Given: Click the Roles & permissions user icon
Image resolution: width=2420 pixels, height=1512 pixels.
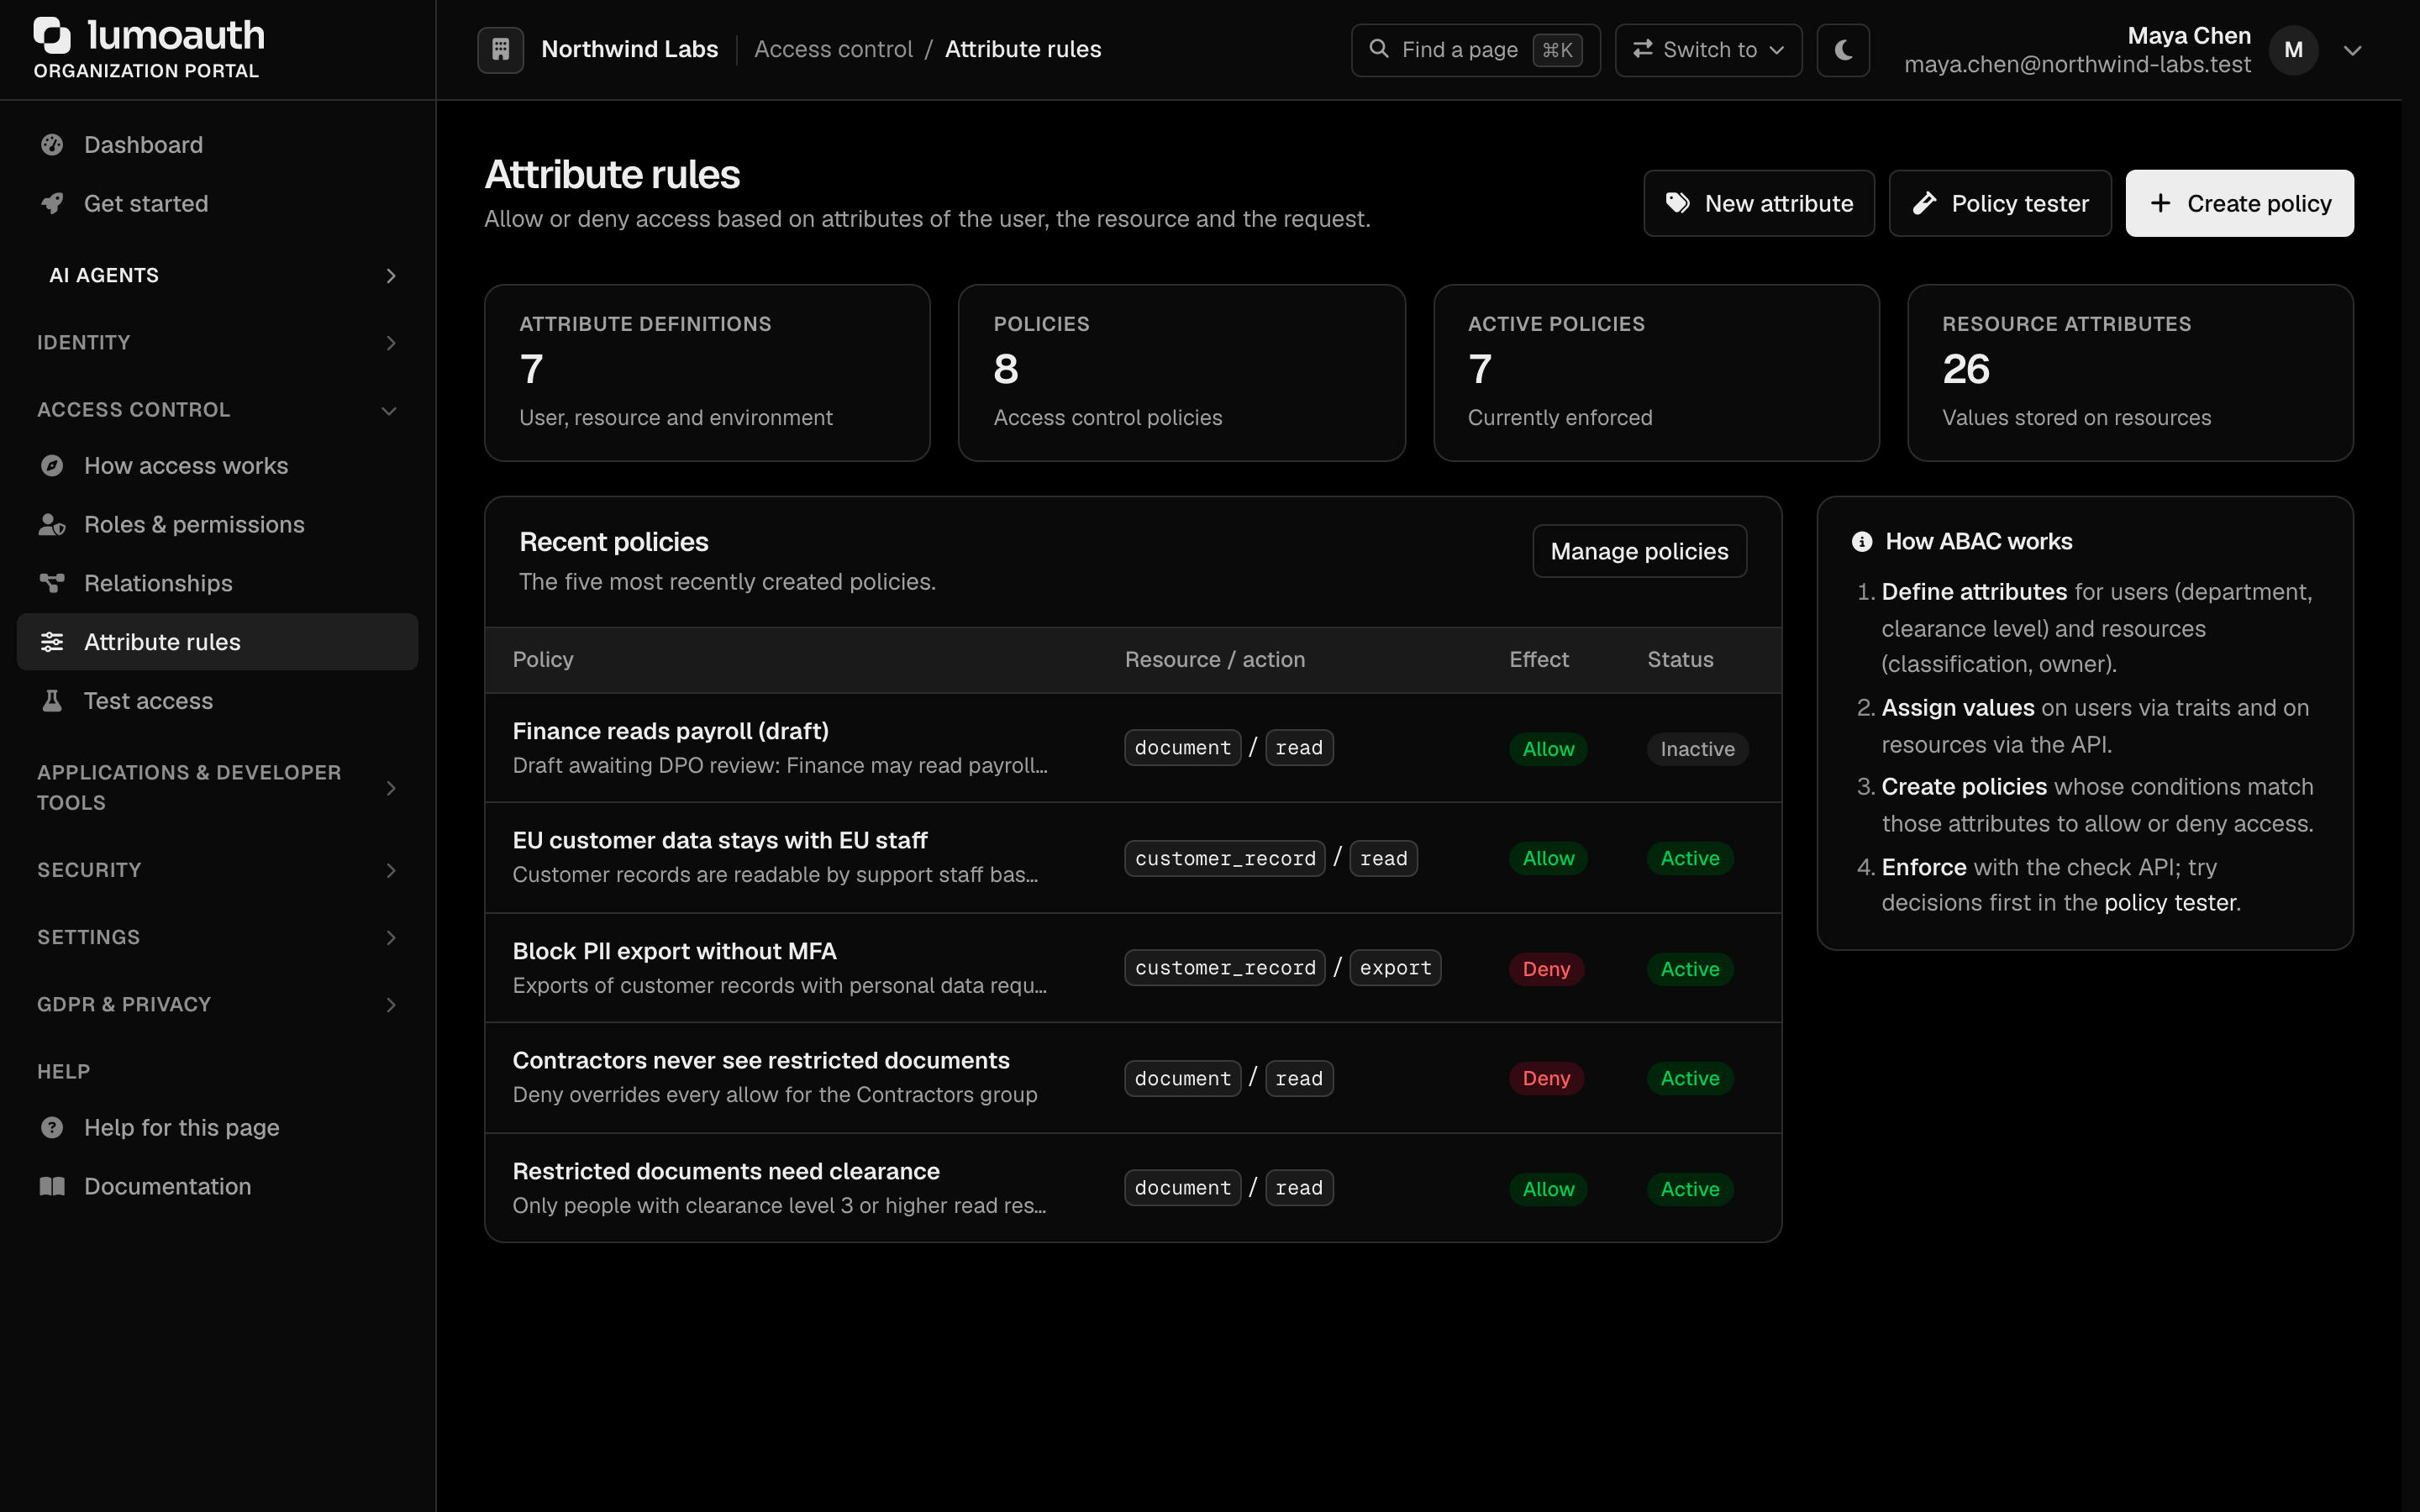Looking at the screenshot, I should point(52,525).
